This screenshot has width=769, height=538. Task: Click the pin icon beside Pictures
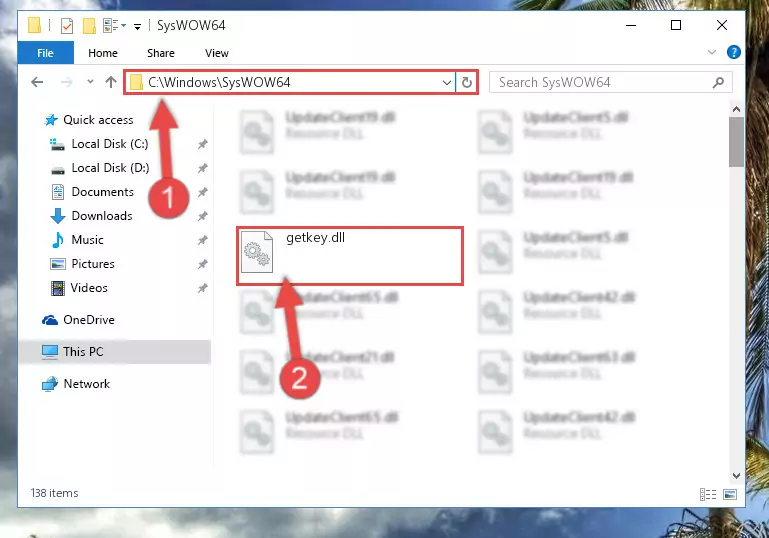tap(202, 264)
